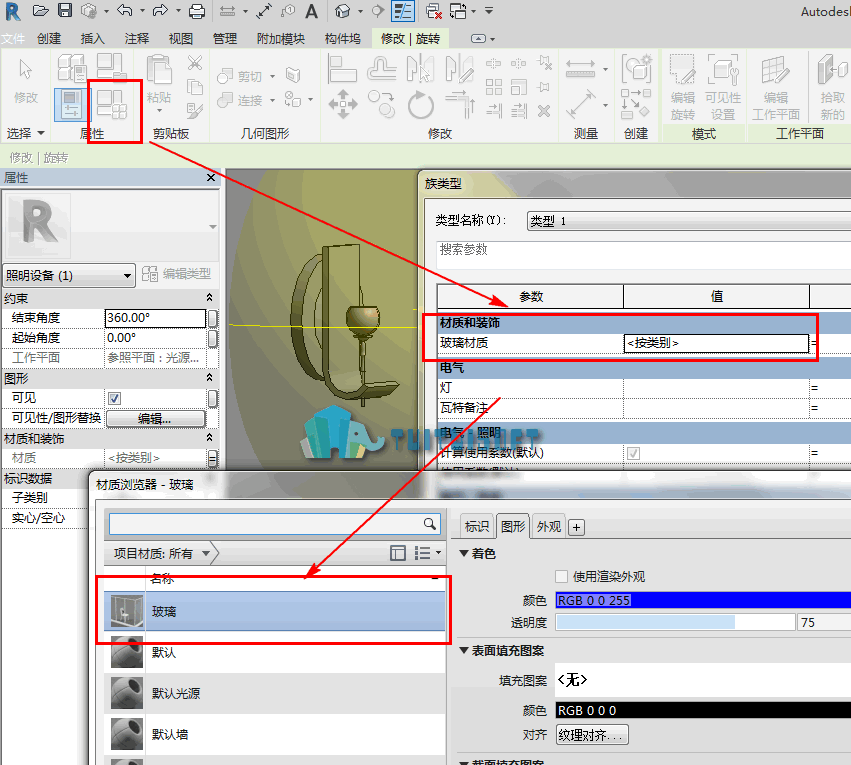Click the Cut to clipboard scissors icon

tap(195, 63)
